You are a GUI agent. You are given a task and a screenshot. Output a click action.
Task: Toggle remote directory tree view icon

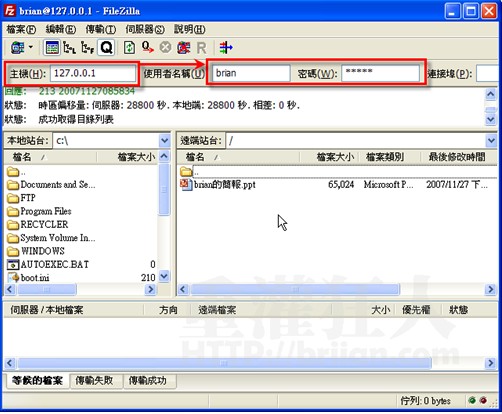[x=88, y=48]
